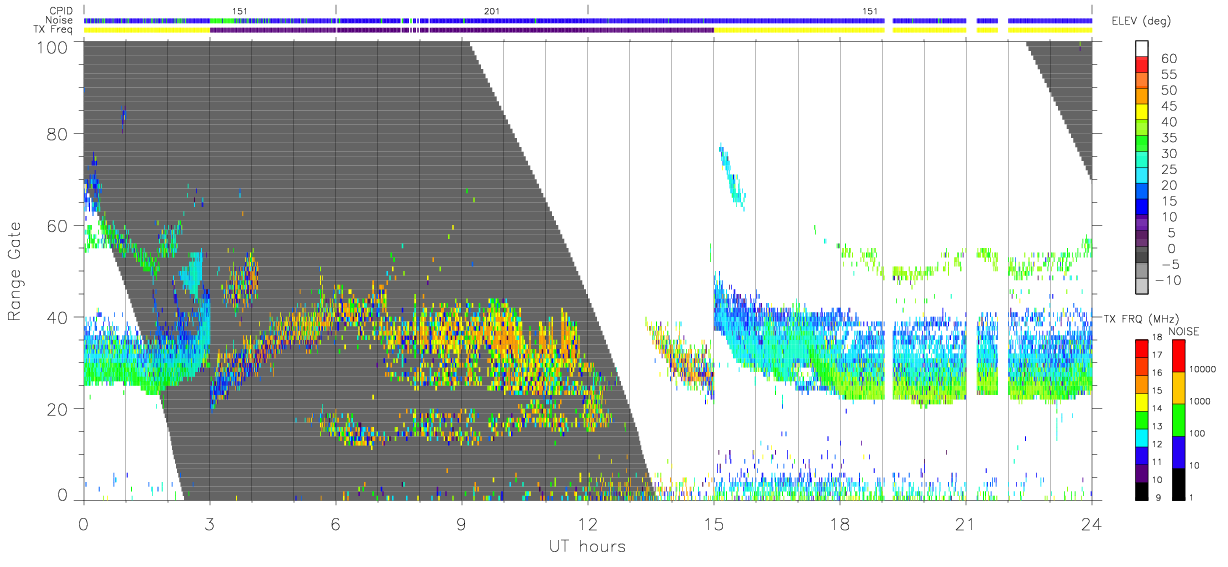Click the 'NOISE' colorbar title
Image resolution: width=1228 pixels, height=567 pixels.
coord(1183,330)
